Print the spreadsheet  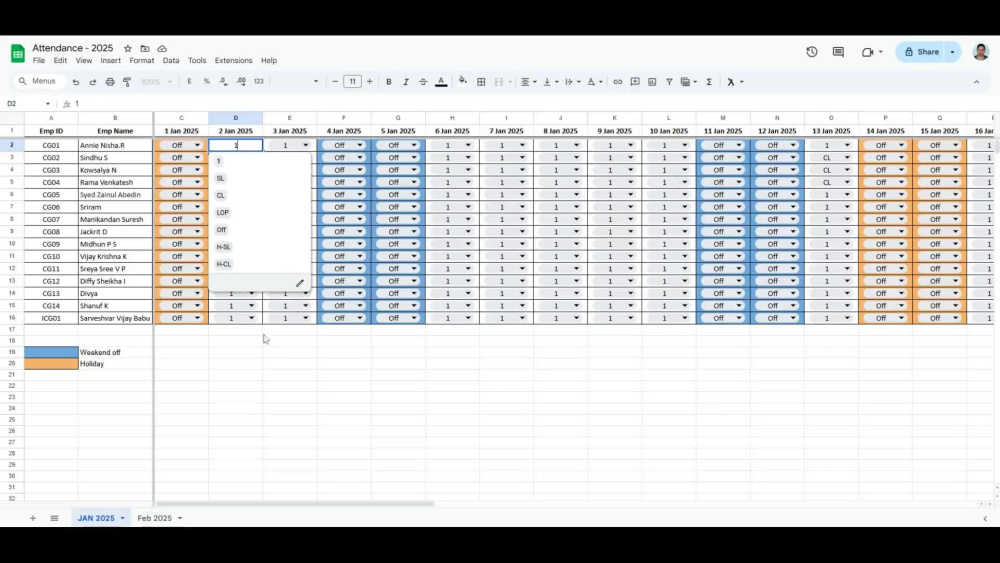(x=110, y=82)
